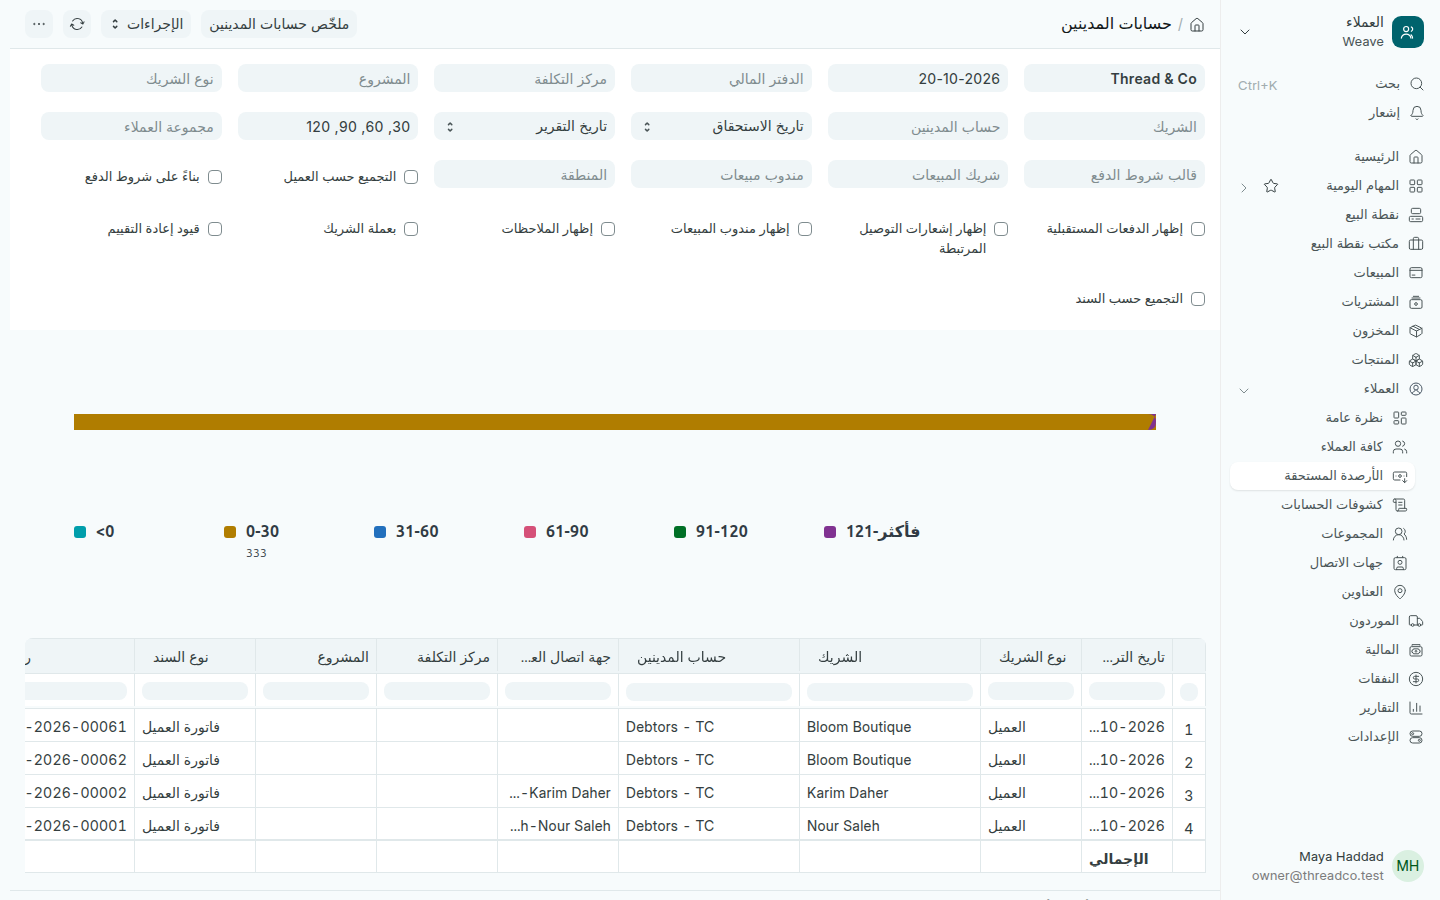The image size is (1440, 900).
Task: Open the three-dots more options menu
Action: [39, 24]
